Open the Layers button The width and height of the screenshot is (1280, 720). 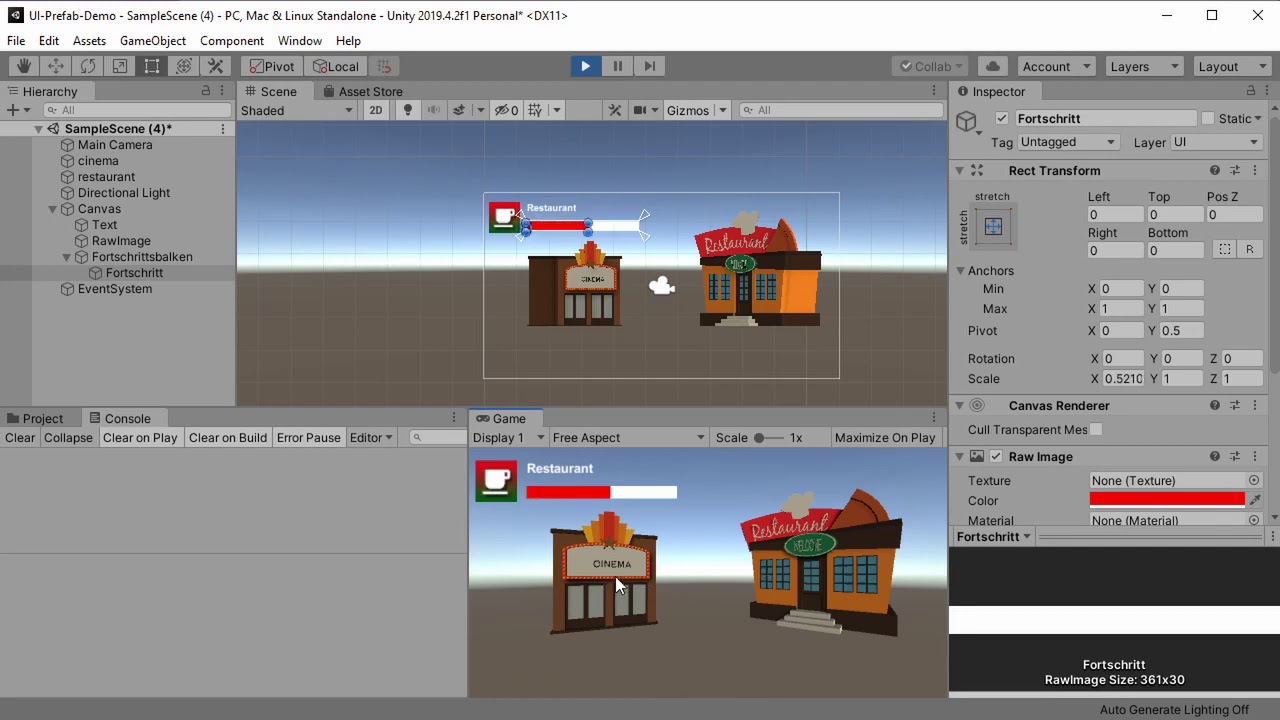(x=1144, y=66)
